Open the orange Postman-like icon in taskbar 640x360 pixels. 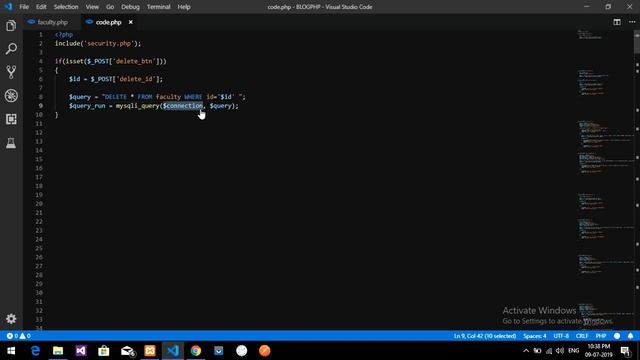264,351
